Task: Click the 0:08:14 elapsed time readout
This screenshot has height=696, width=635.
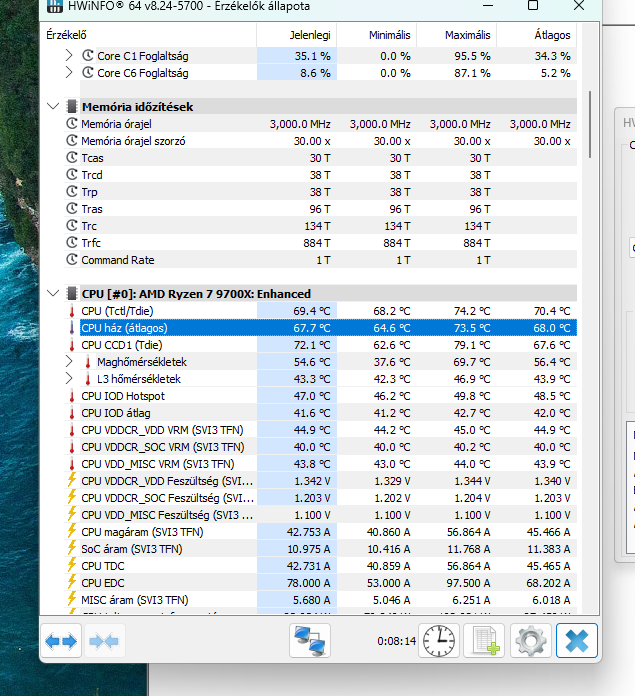Action: point(396,641)
